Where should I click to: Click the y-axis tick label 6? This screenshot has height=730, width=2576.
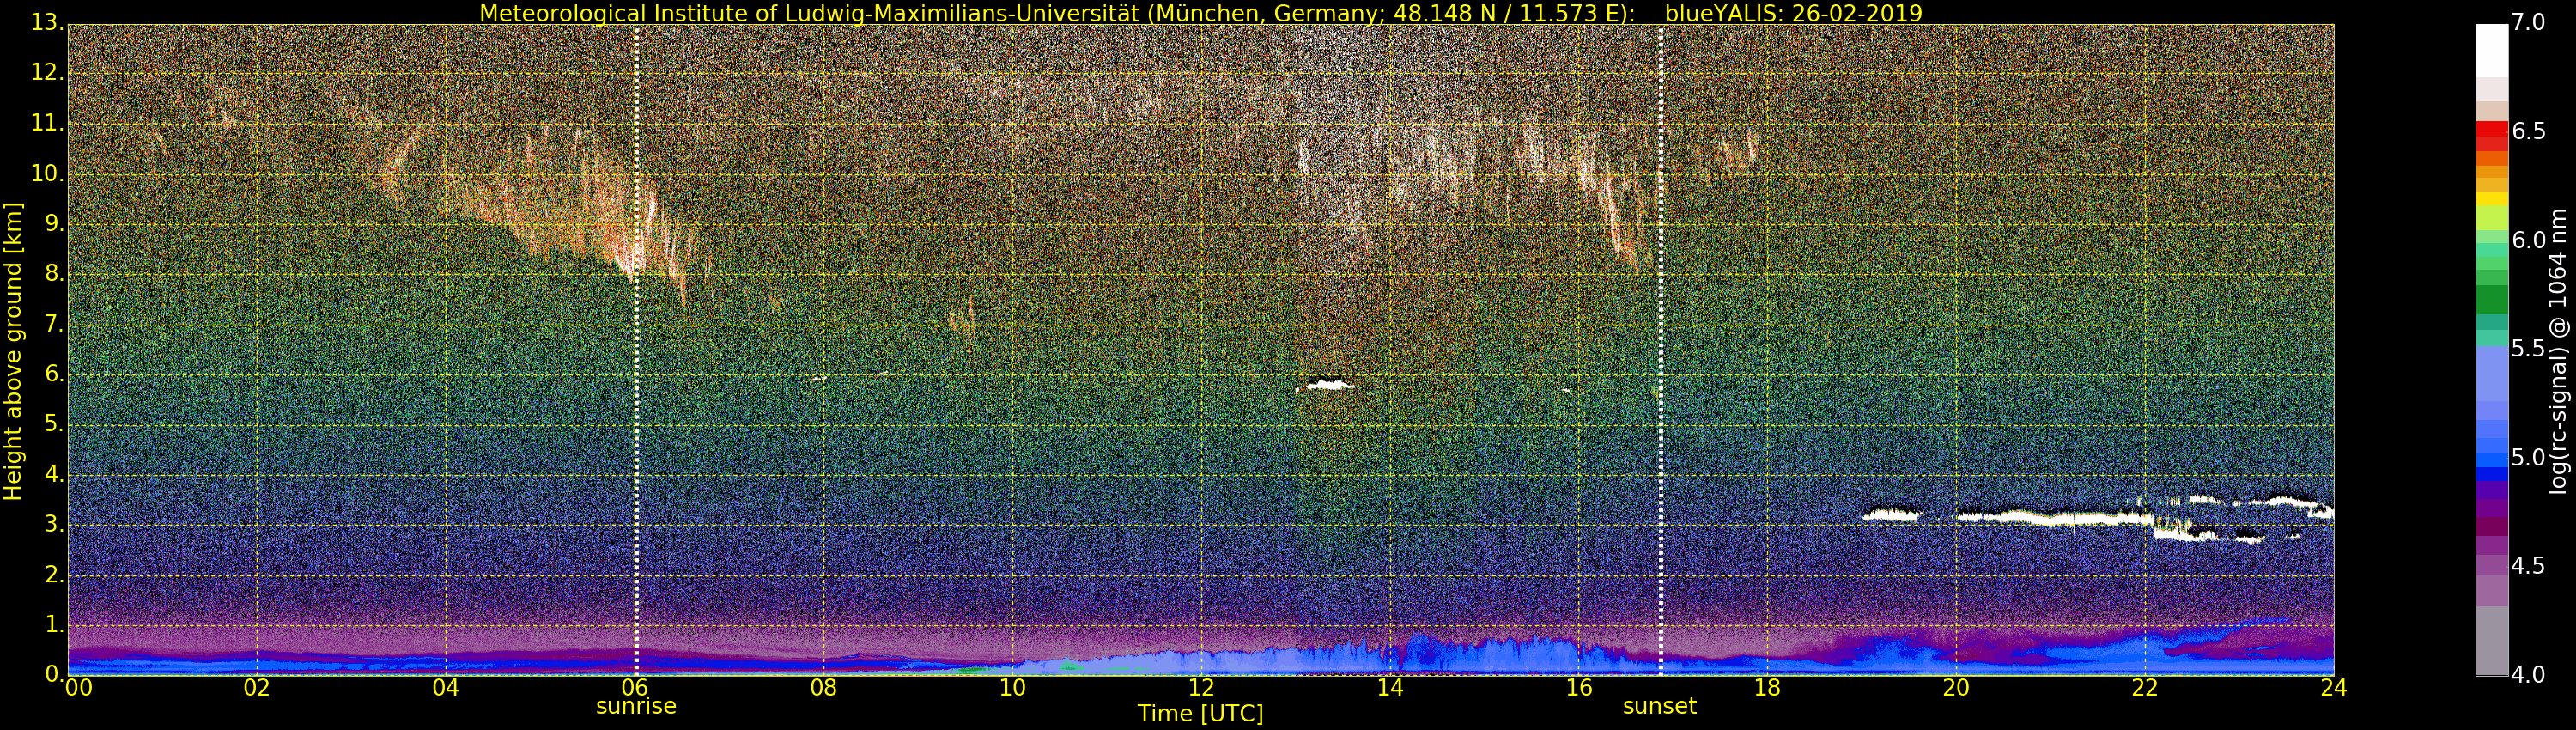[x=54, y=374]
